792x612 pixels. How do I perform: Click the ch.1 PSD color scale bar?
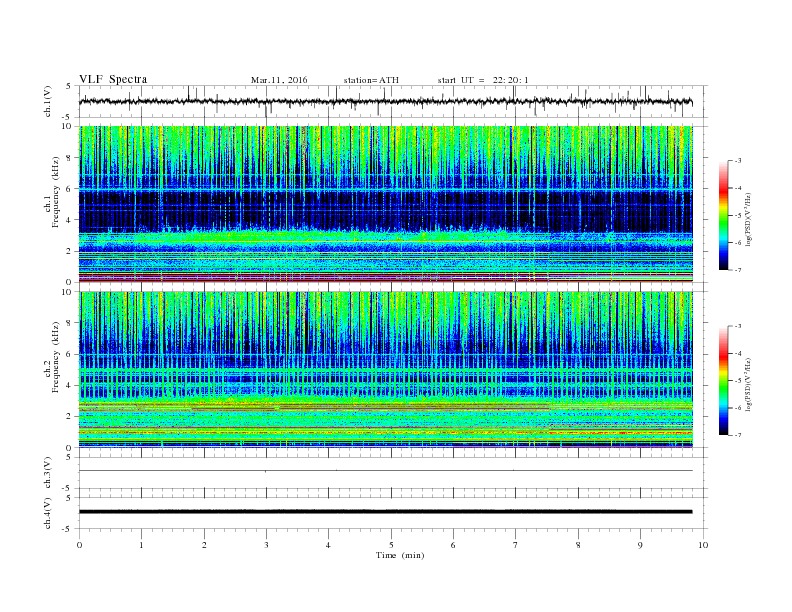[724, 215]
